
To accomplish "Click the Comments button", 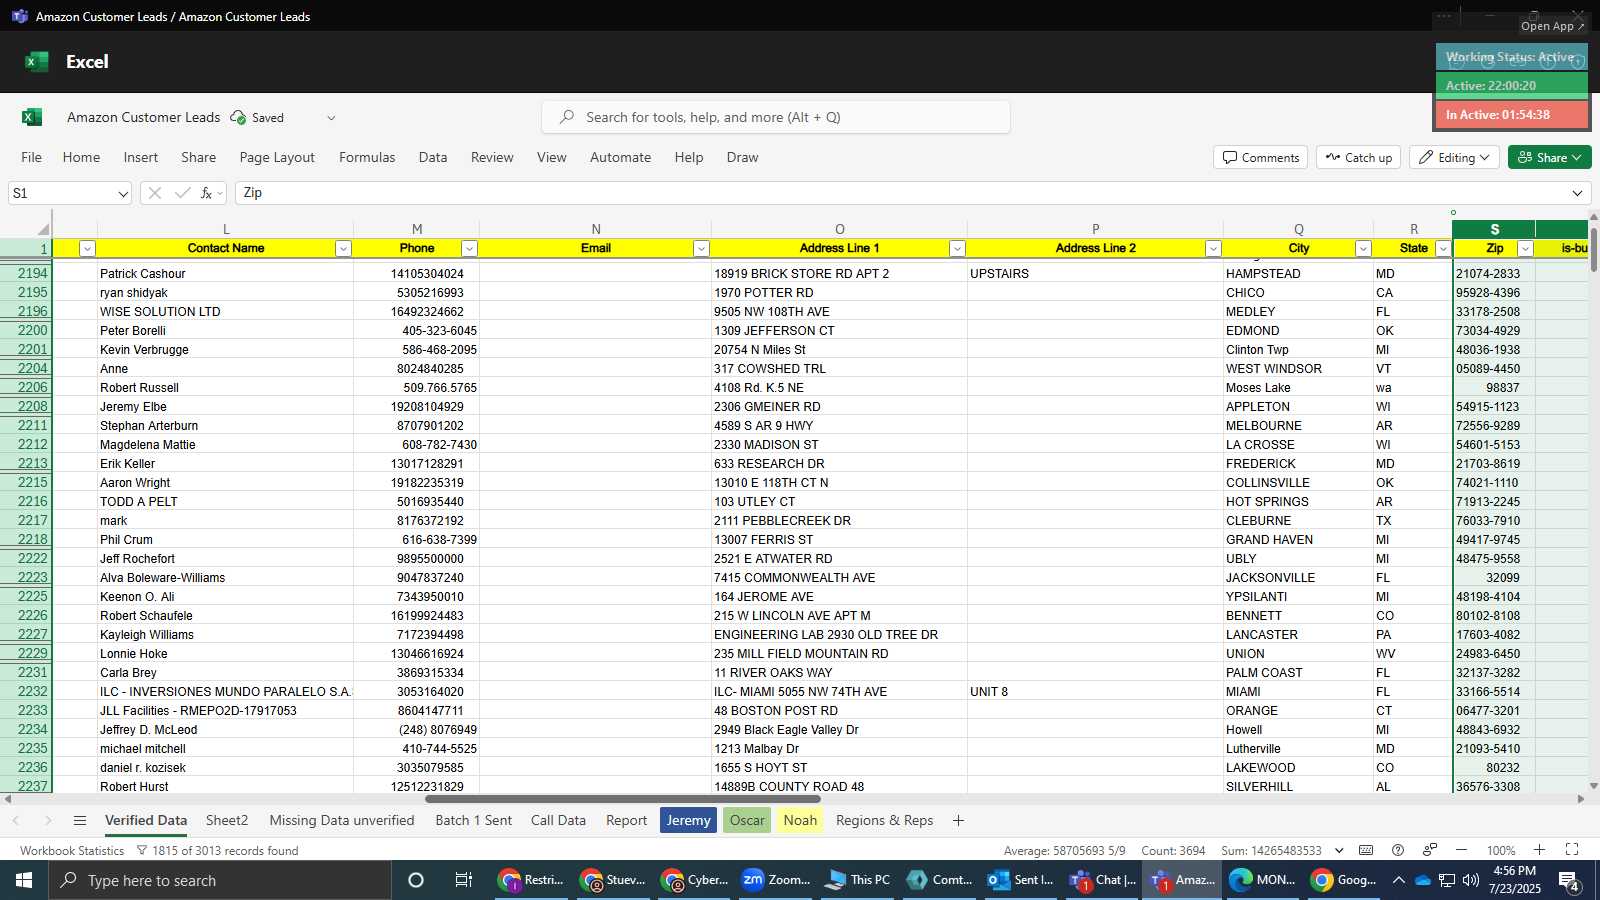I will point(1260,157).
